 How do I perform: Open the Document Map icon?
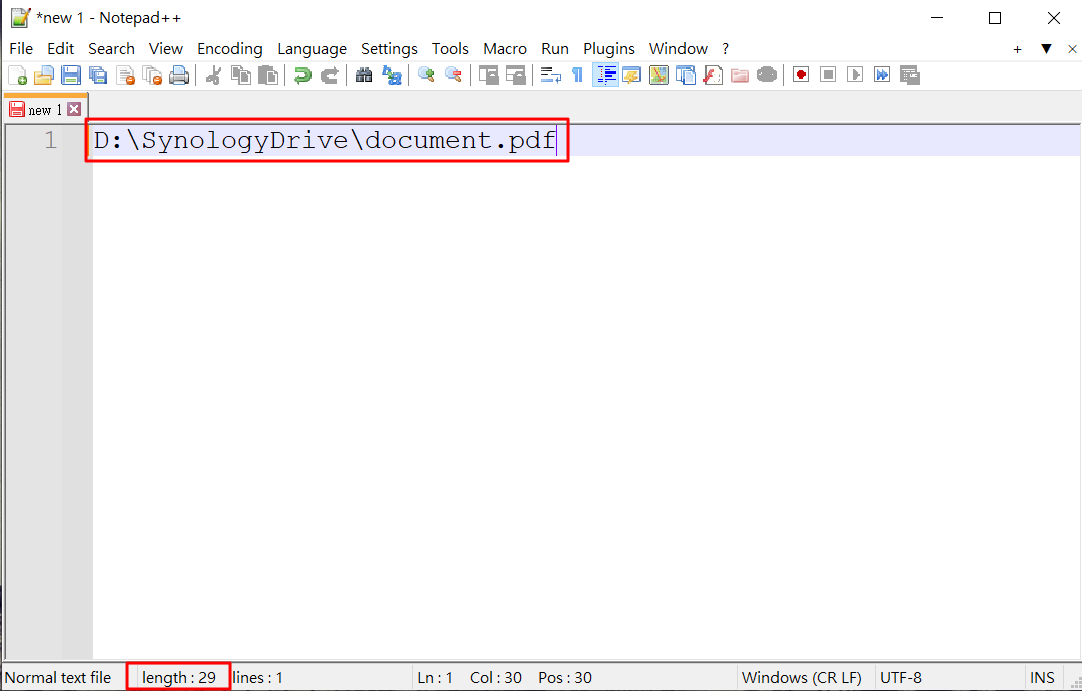(659, 75)
